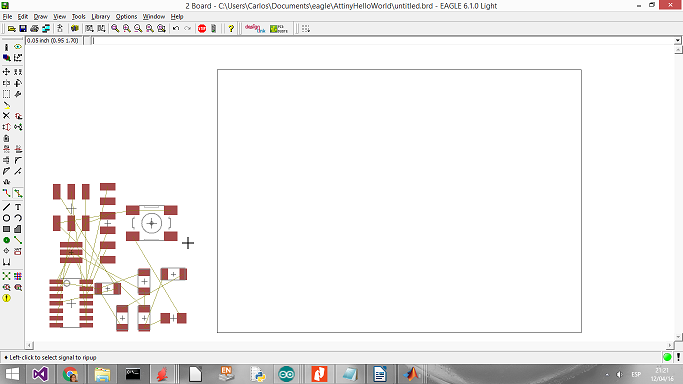Select the Text tool
This screenshot has width=683, height=384.
(x=18, y=207)
